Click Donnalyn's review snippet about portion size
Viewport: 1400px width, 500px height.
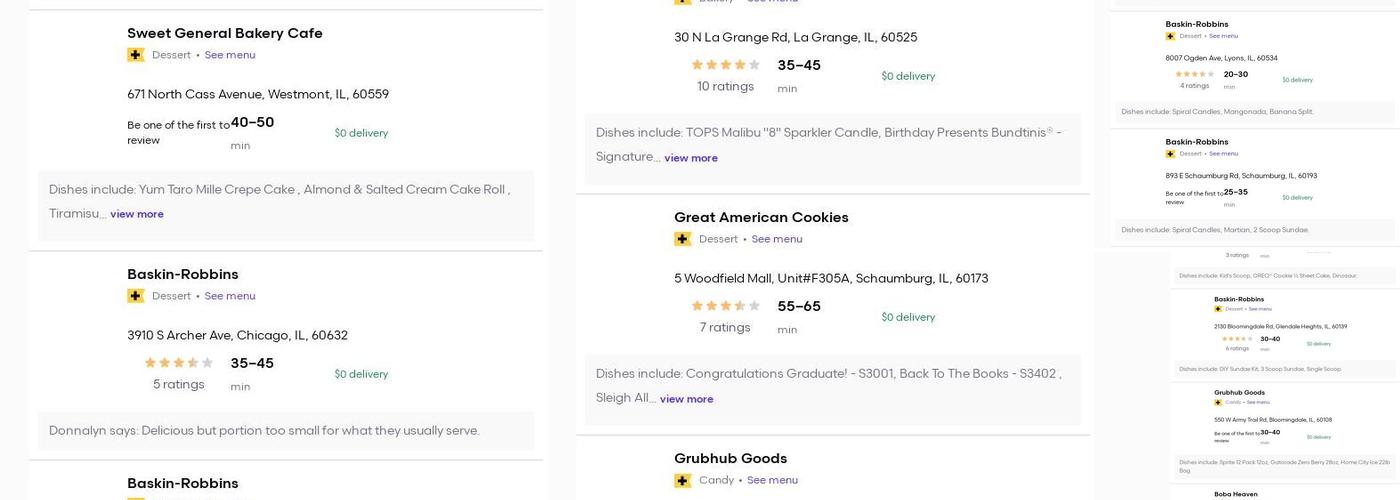tap(264, 431)
